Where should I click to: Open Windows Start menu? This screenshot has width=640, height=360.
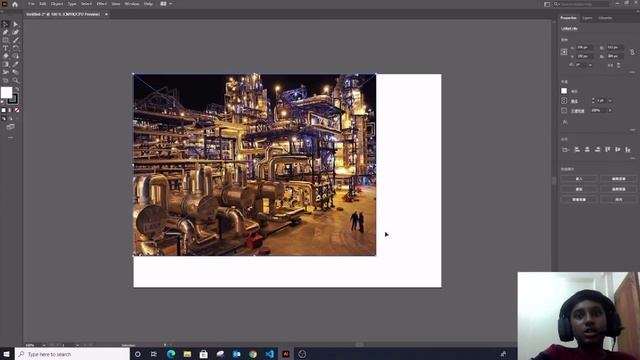click(7, 354)
